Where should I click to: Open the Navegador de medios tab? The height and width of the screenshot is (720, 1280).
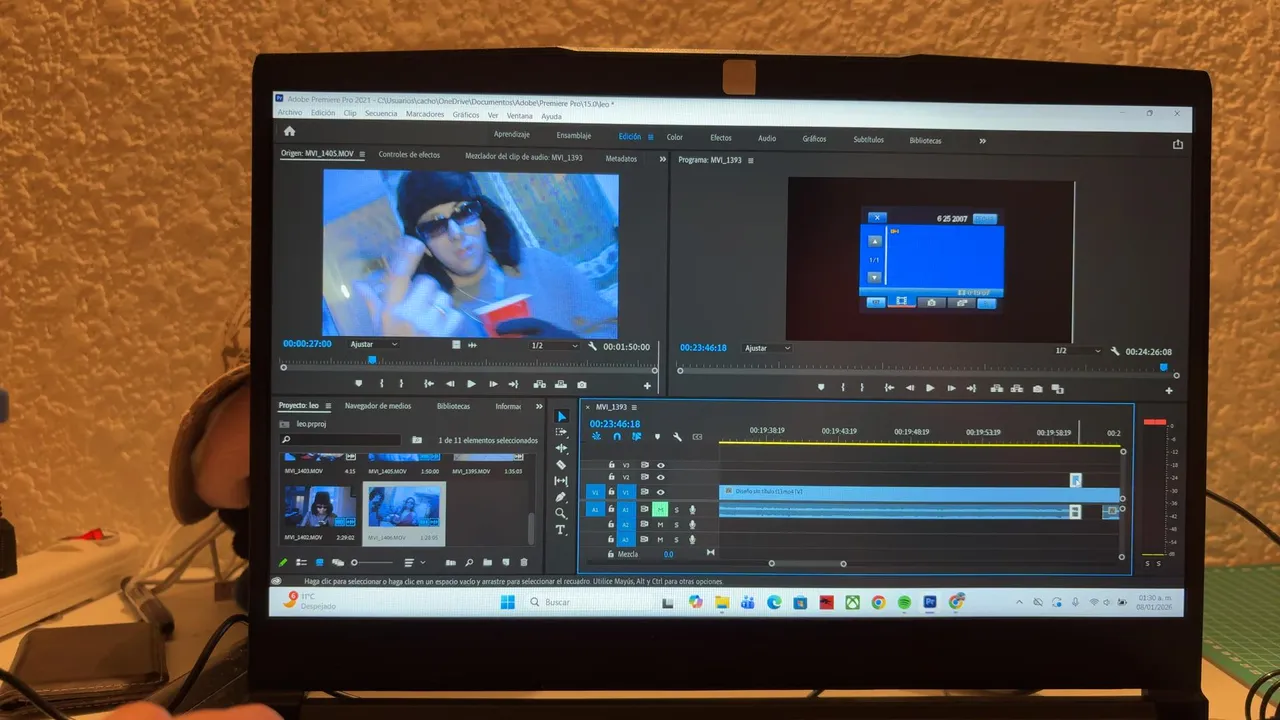pyautogui.click(x=378, y=406)
